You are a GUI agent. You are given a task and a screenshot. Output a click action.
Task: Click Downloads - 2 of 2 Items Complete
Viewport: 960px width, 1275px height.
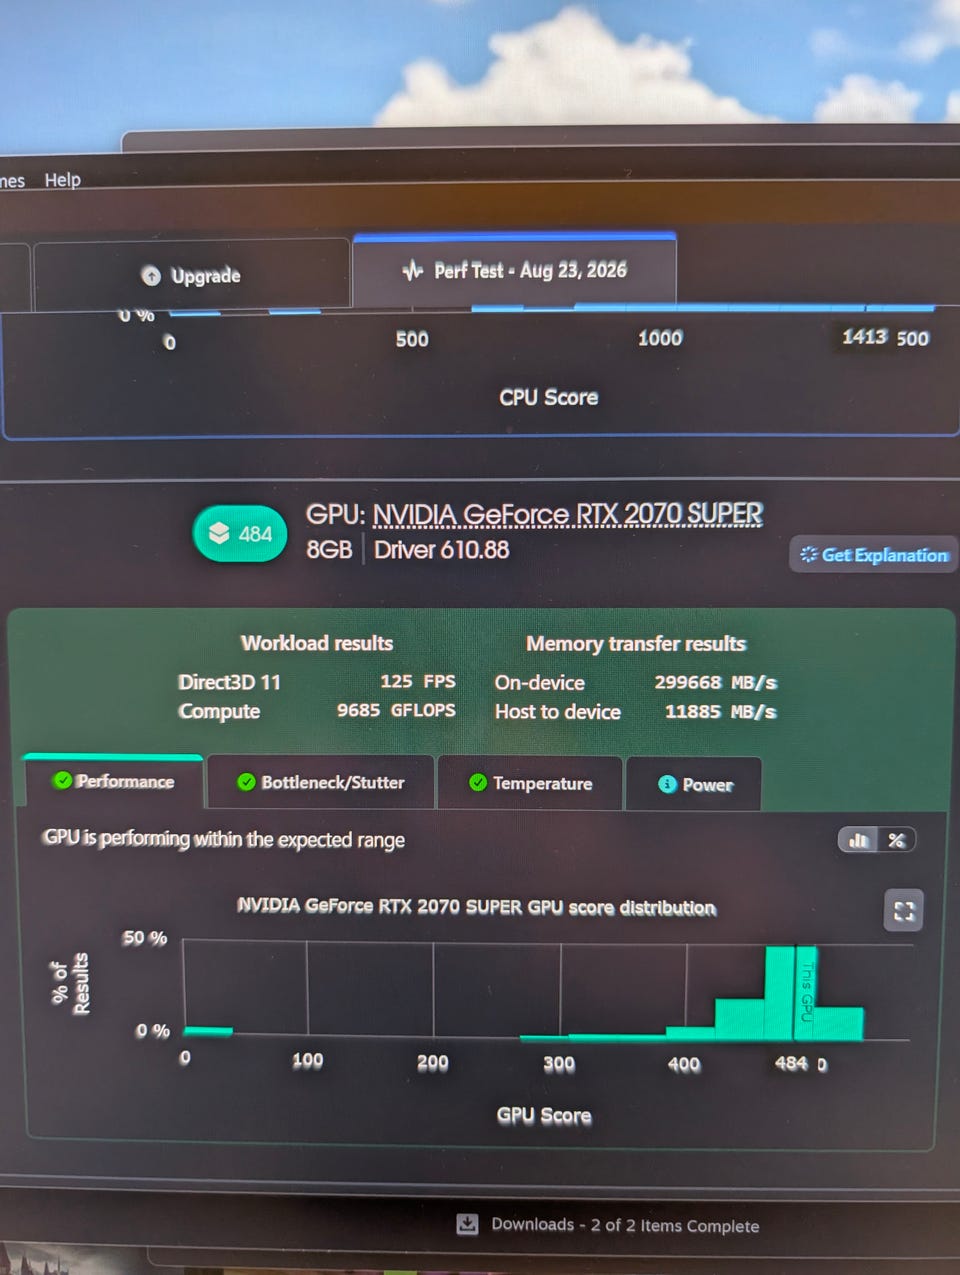tap(625, 1225)
